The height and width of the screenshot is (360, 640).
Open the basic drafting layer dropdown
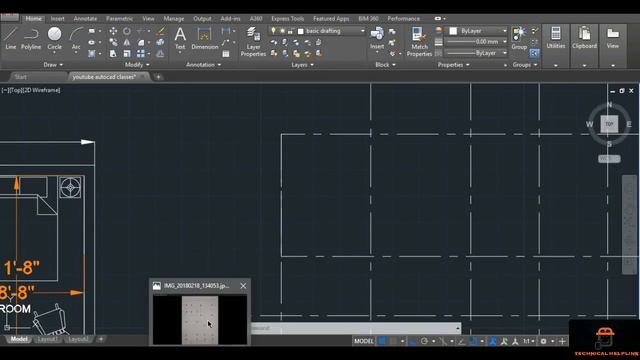click(362, 31)
